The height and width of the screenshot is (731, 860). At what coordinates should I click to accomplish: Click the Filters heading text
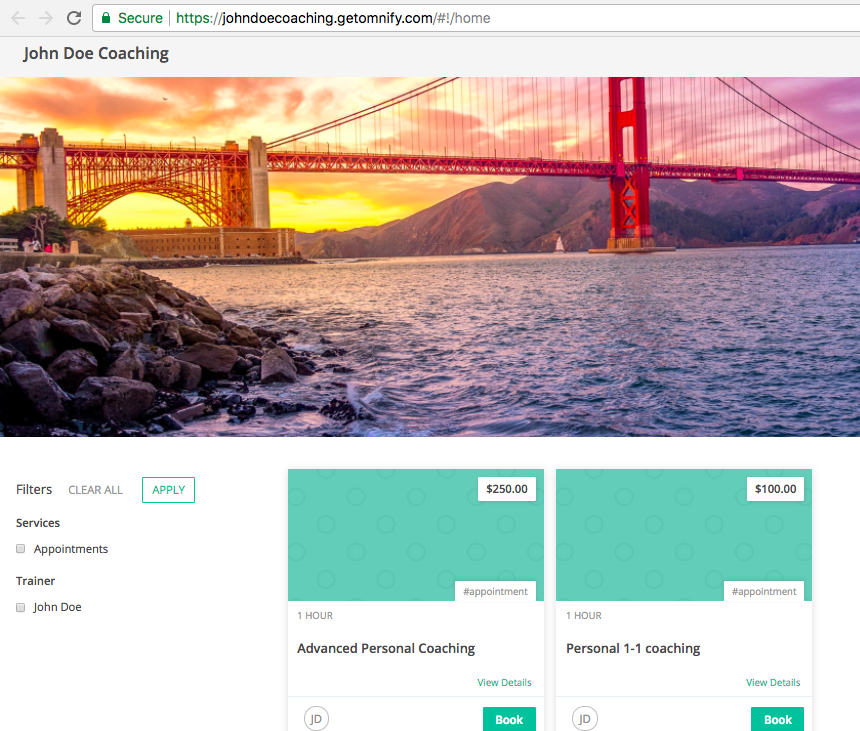pyautogui.click(x=34, y=489)
